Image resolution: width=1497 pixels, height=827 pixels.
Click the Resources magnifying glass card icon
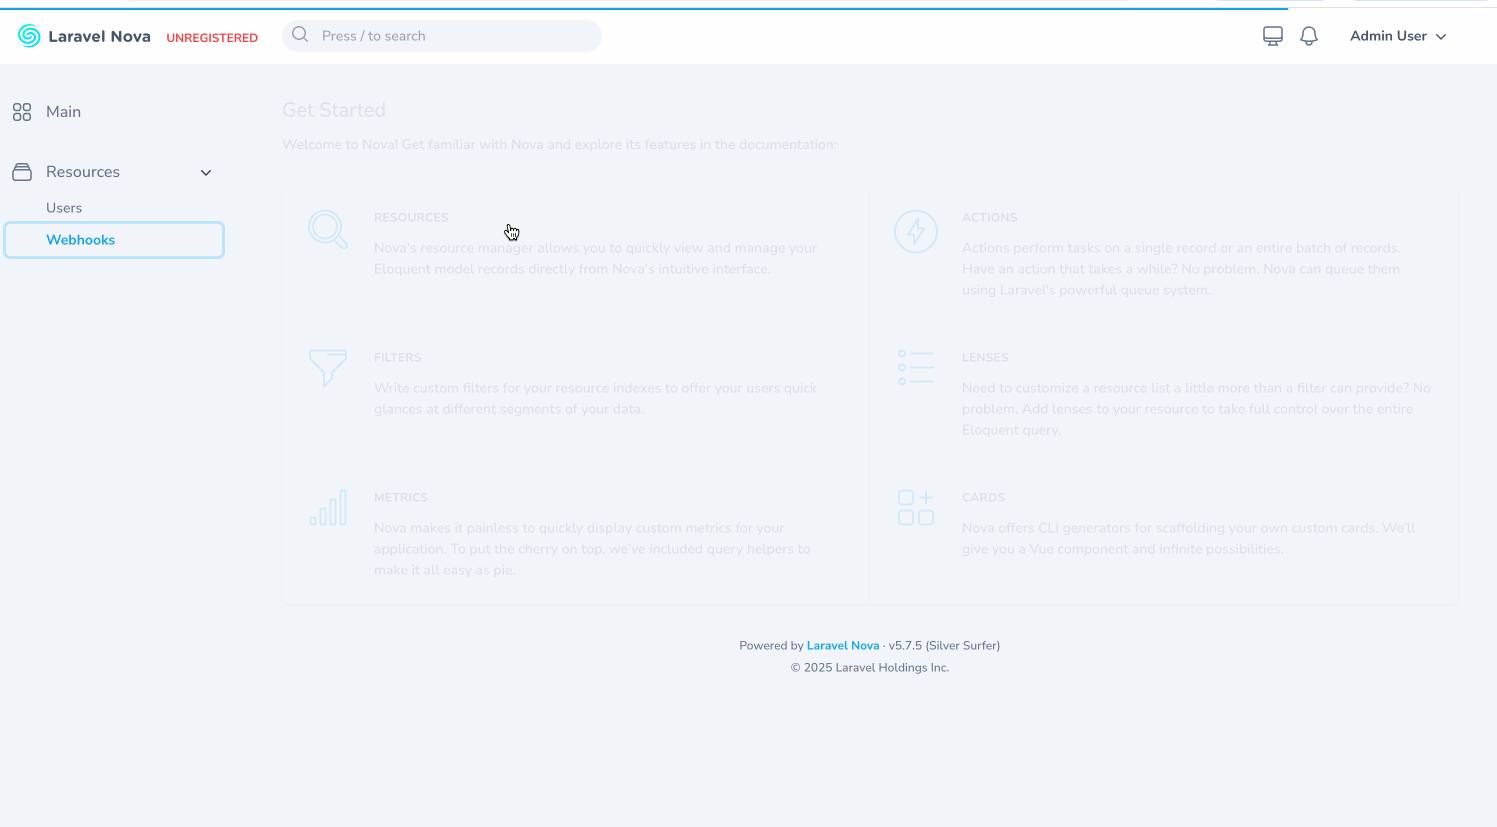pos(328,230)
